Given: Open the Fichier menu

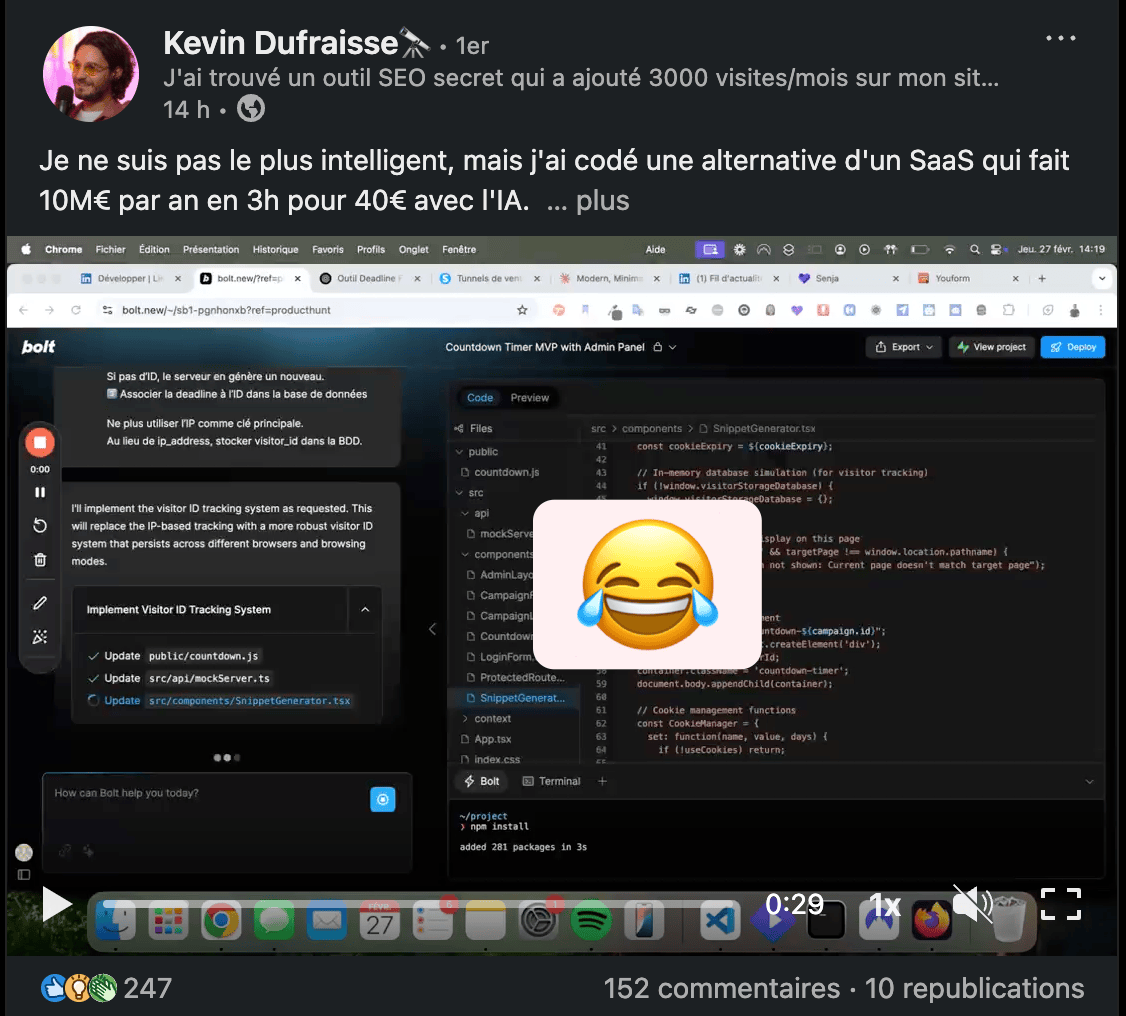Looking at the screenshot, I should [110, 249].
